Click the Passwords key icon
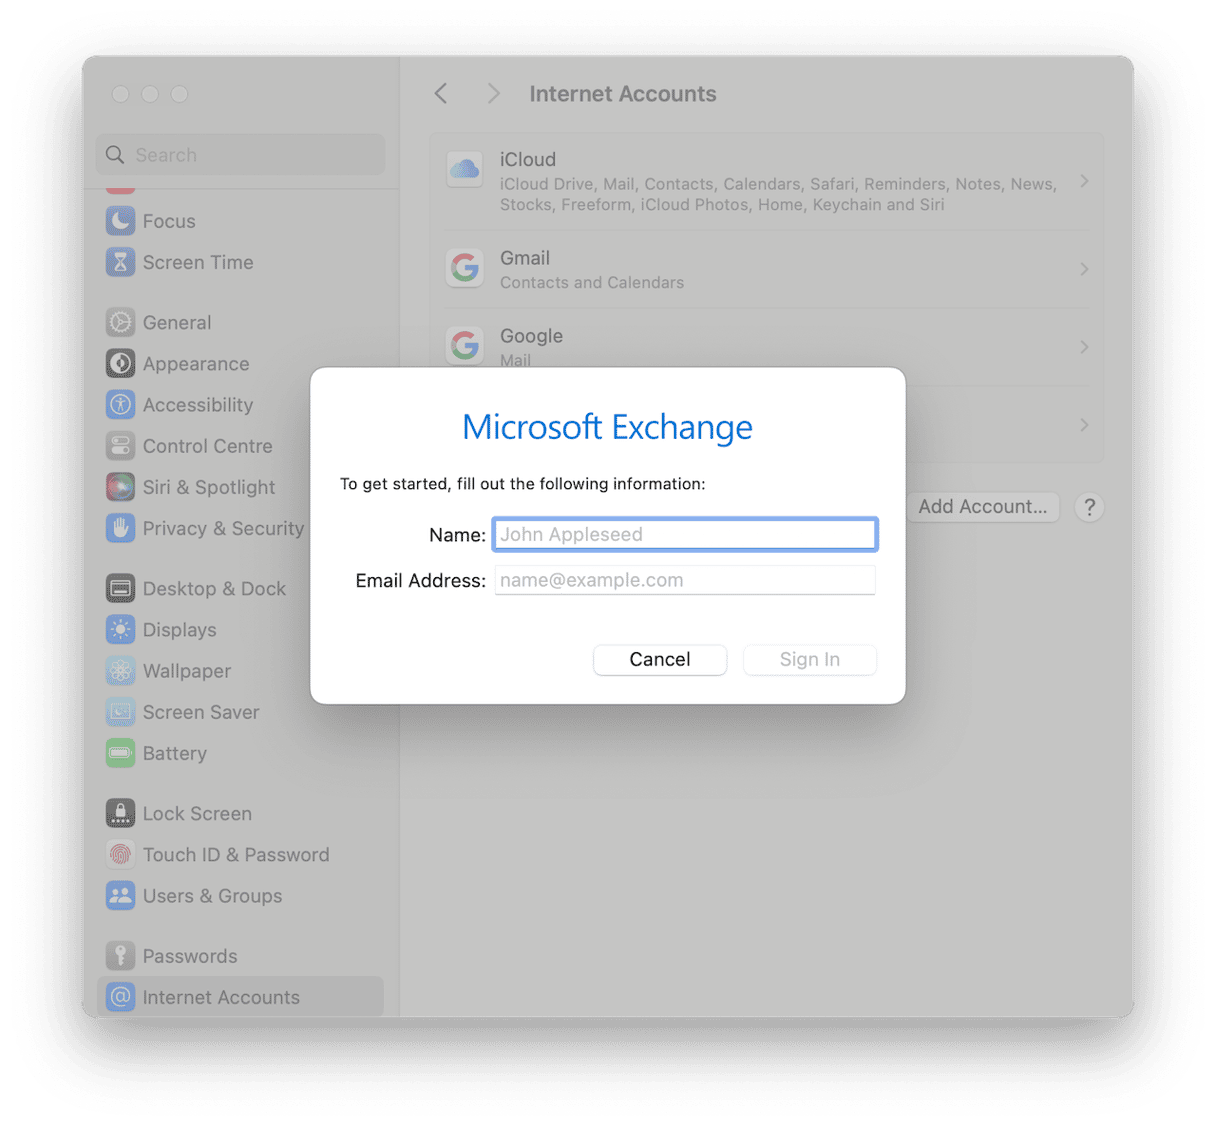1216x1126 pixels. pos(120,955)
